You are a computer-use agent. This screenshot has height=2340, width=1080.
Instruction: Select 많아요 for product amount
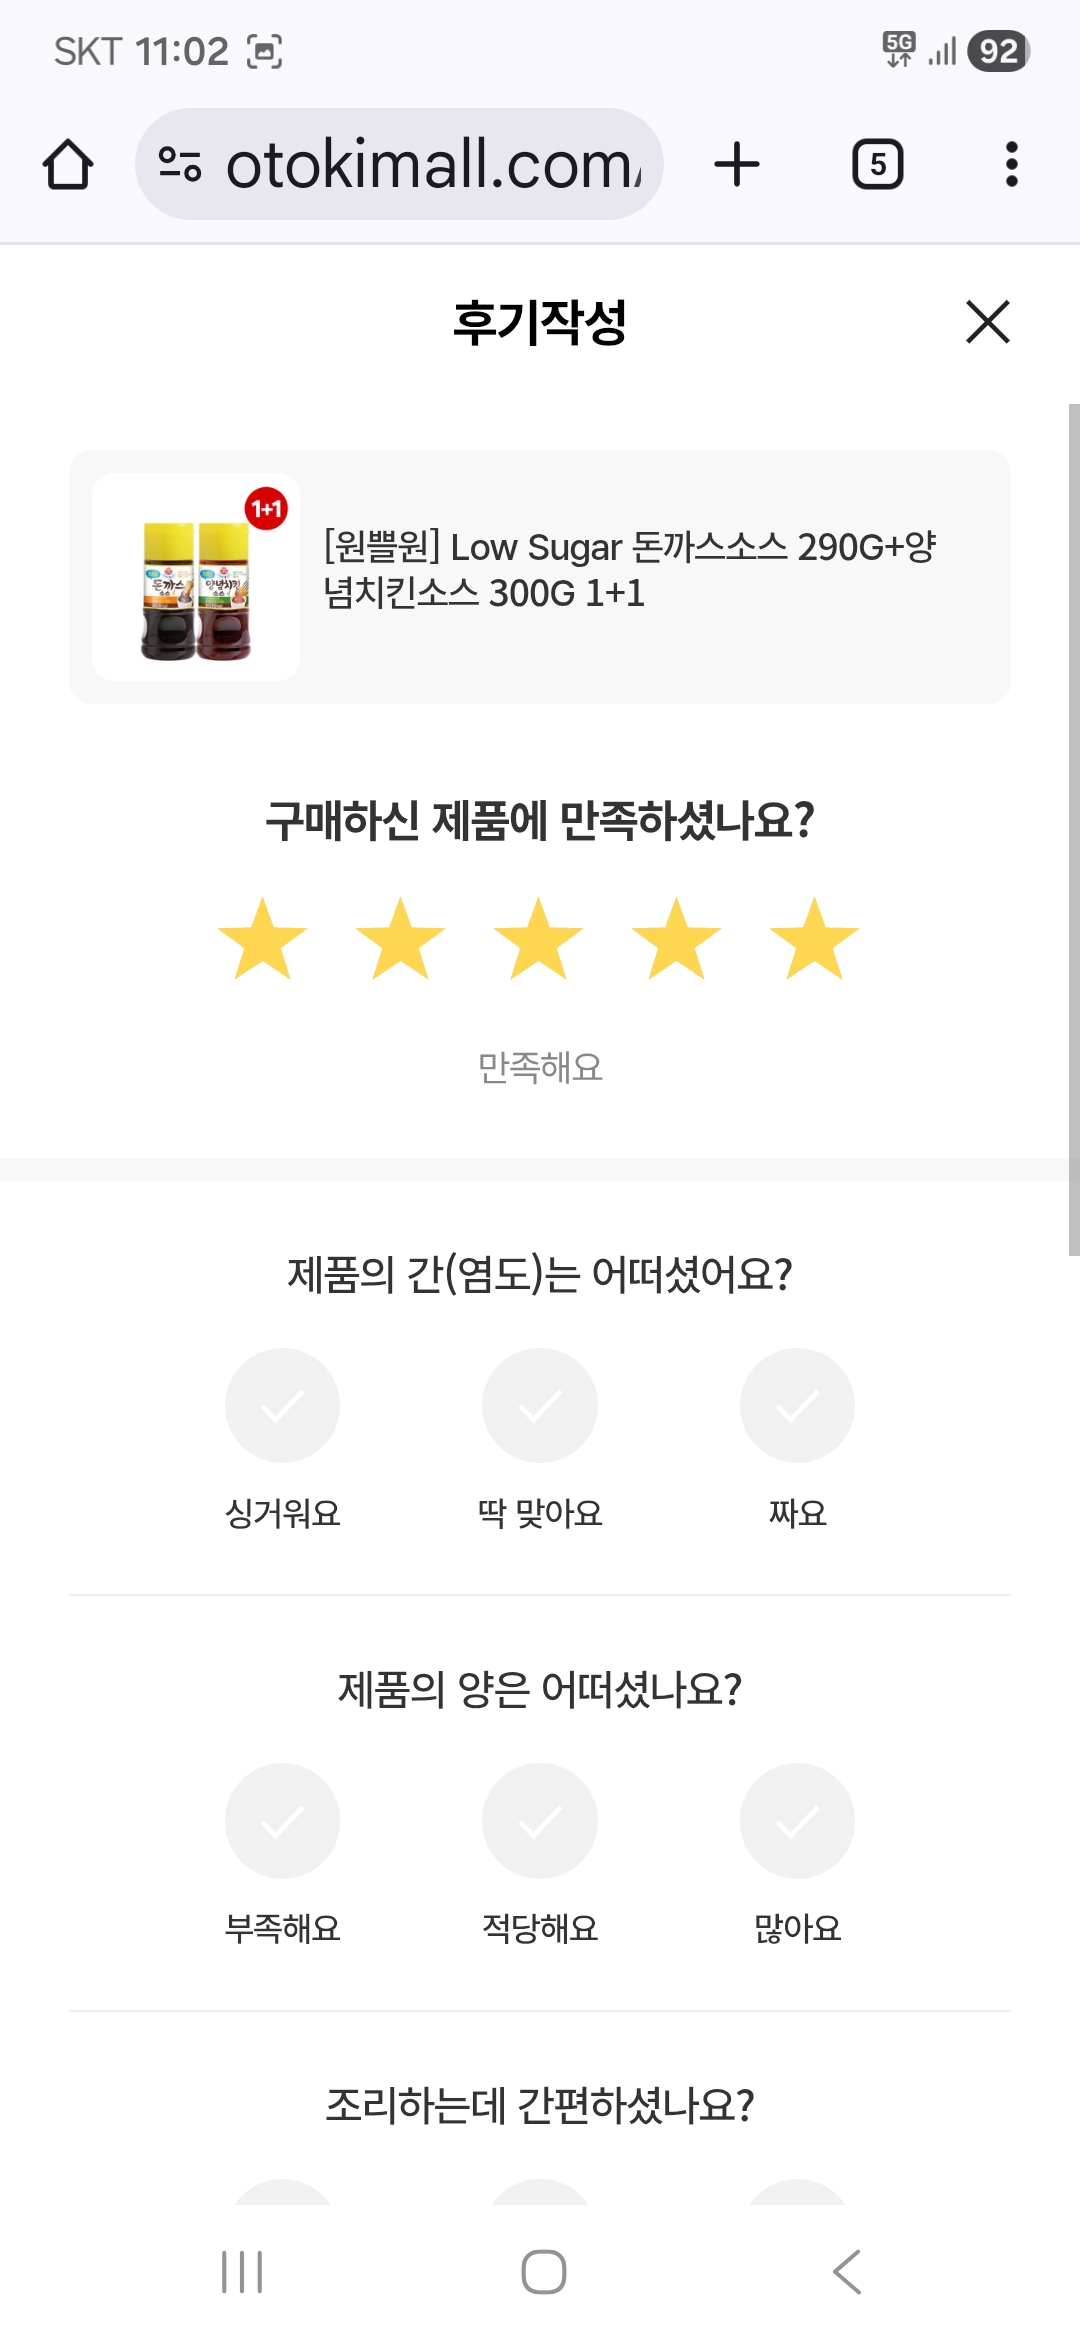click(x=797, y=1821)
